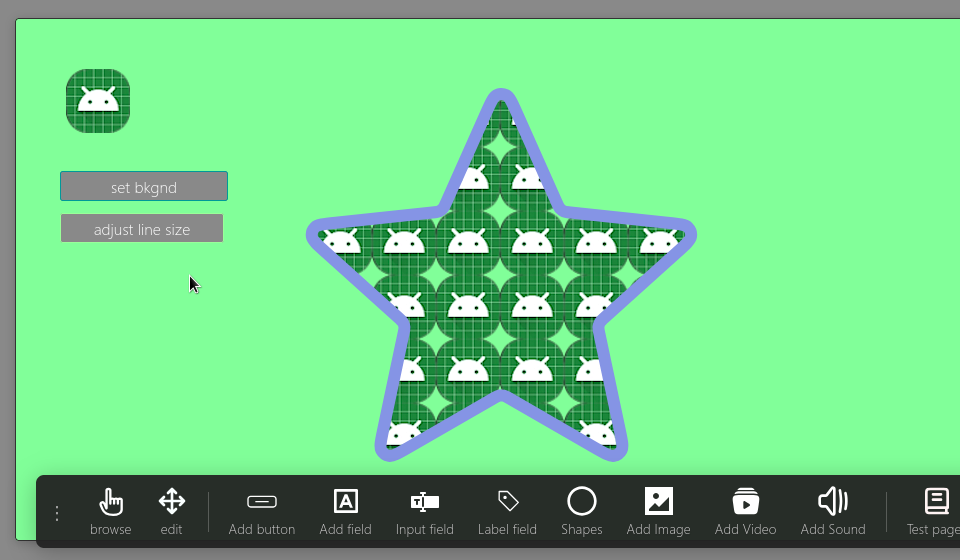
Task: Click the toolbar divider after the edit tool
Action: pyautogui.click(x=209, y=512)
